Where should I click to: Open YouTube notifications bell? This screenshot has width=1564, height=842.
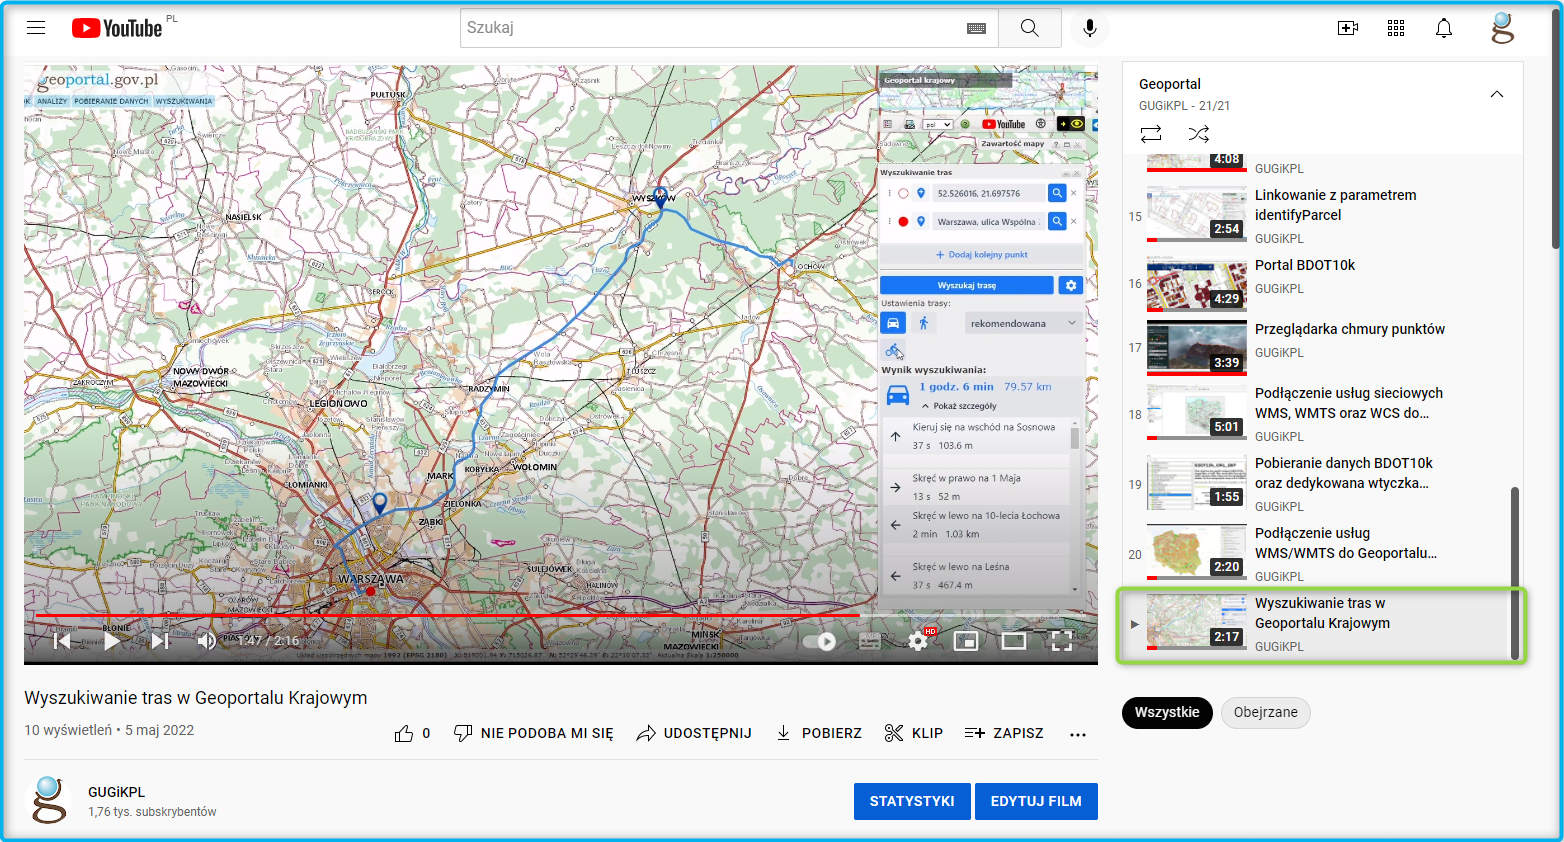click(x=1444, y=27)
